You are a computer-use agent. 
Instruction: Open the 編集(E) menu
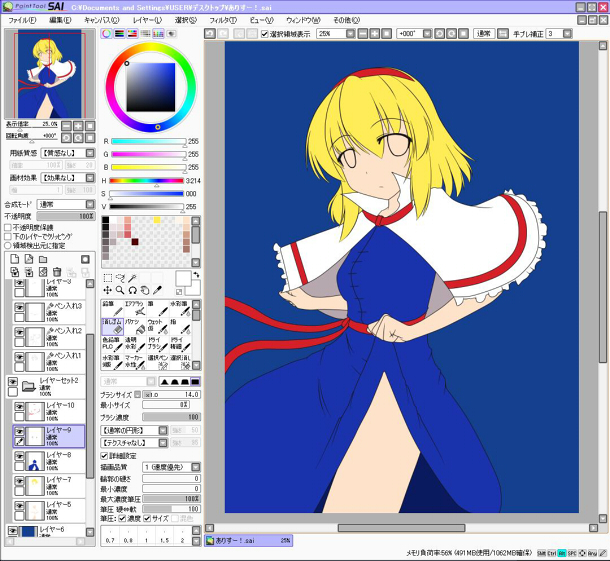[60, 20]
